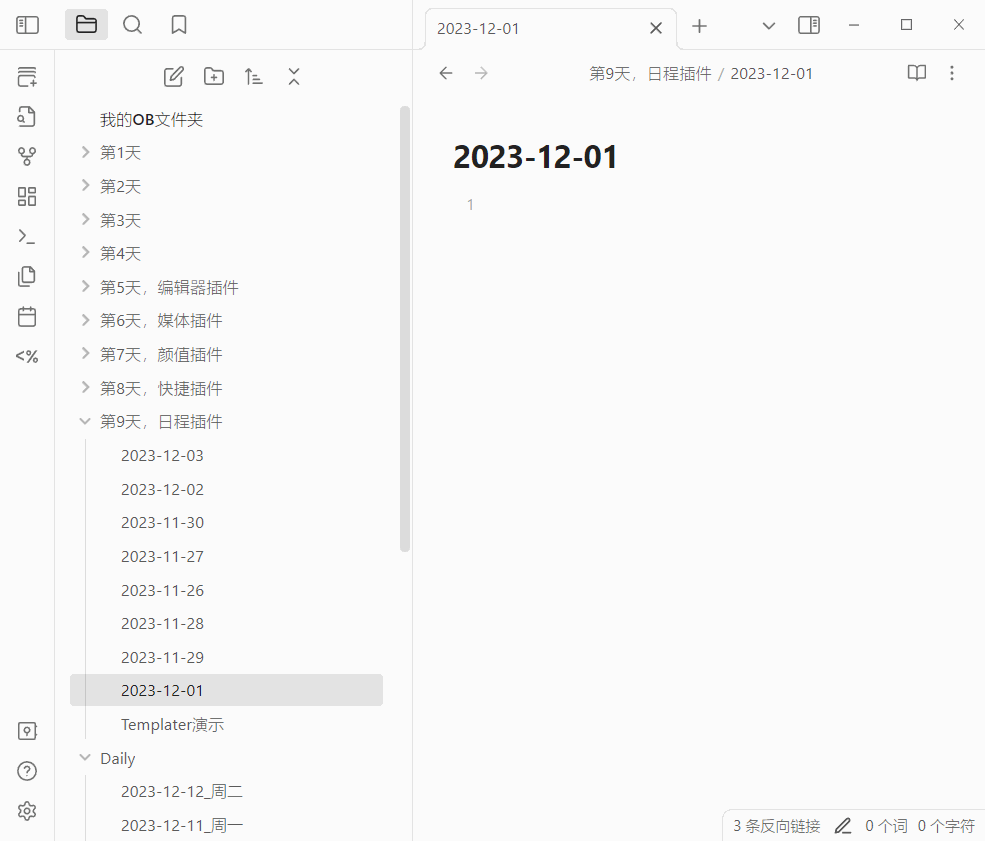Open today's daily note calendar icon

click(x=27, y=317)
